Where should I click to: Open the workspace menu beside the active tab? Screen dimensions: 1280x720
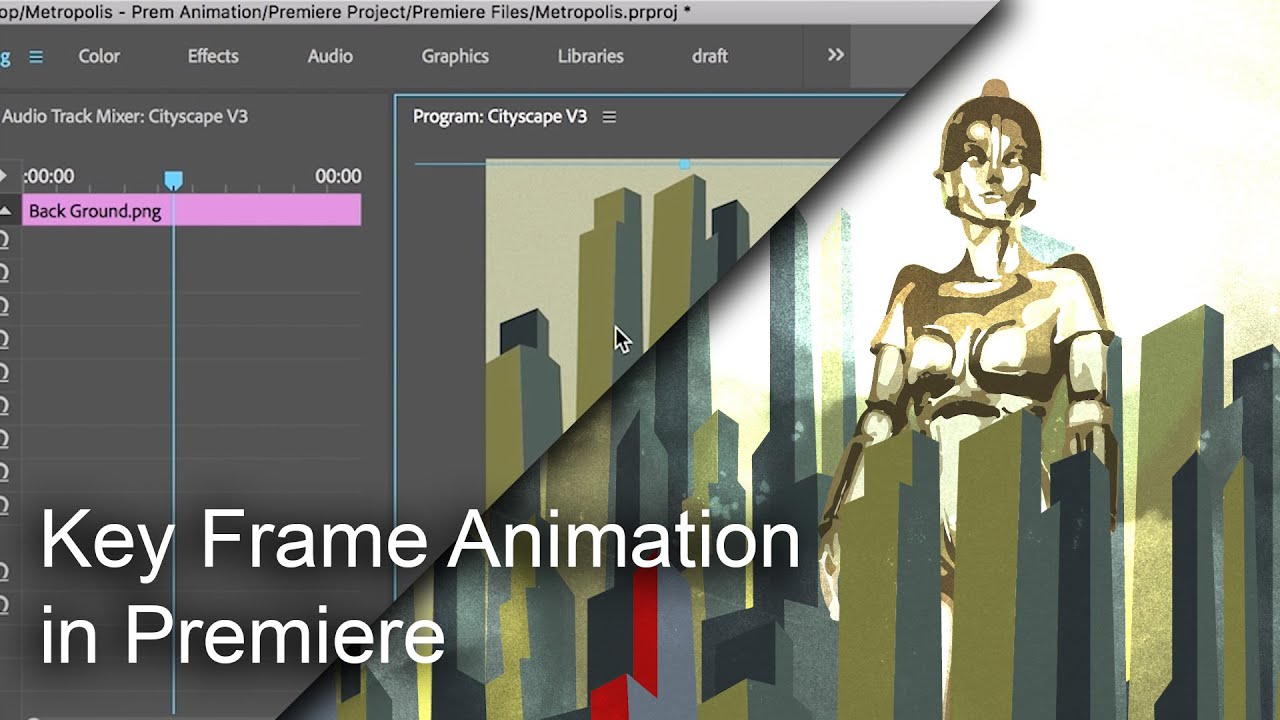click(x=36, y=57)
